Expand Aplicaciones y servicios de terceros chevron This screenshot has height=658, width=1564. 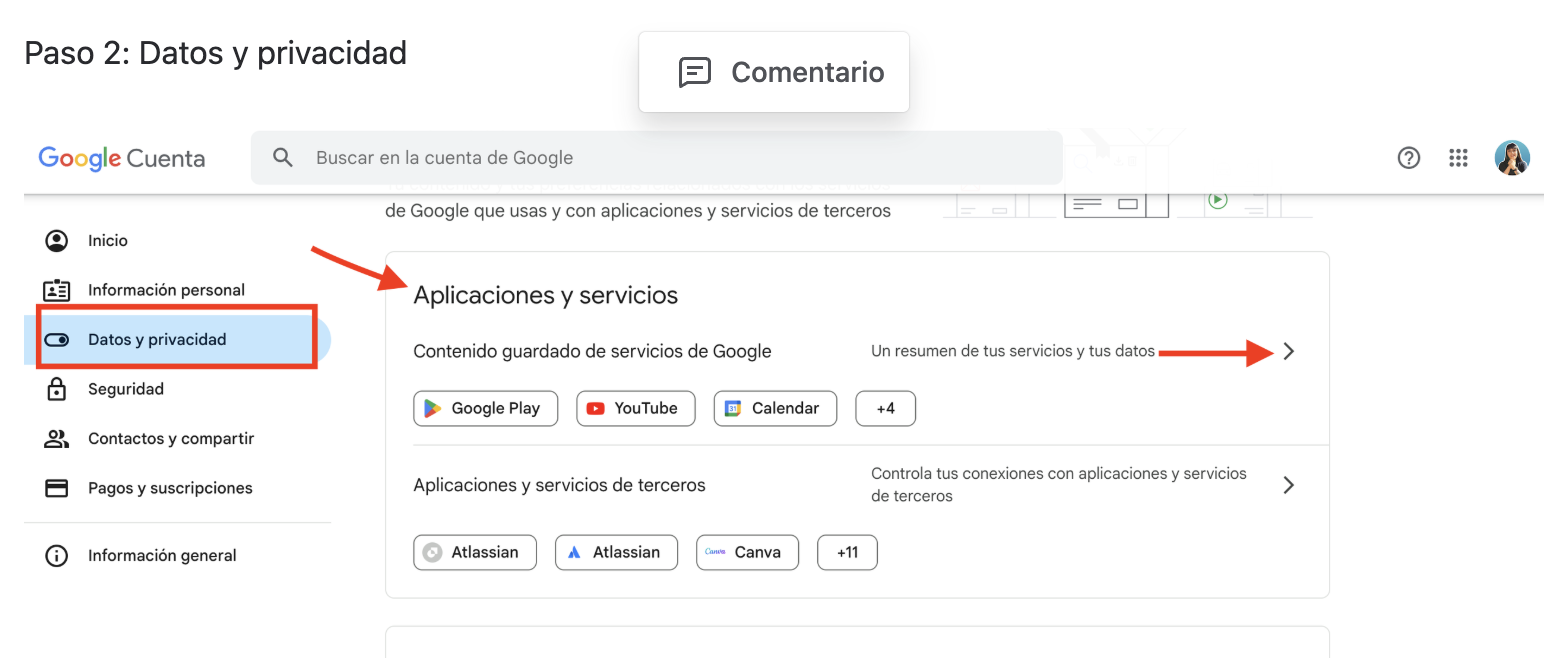[1289, 485]
